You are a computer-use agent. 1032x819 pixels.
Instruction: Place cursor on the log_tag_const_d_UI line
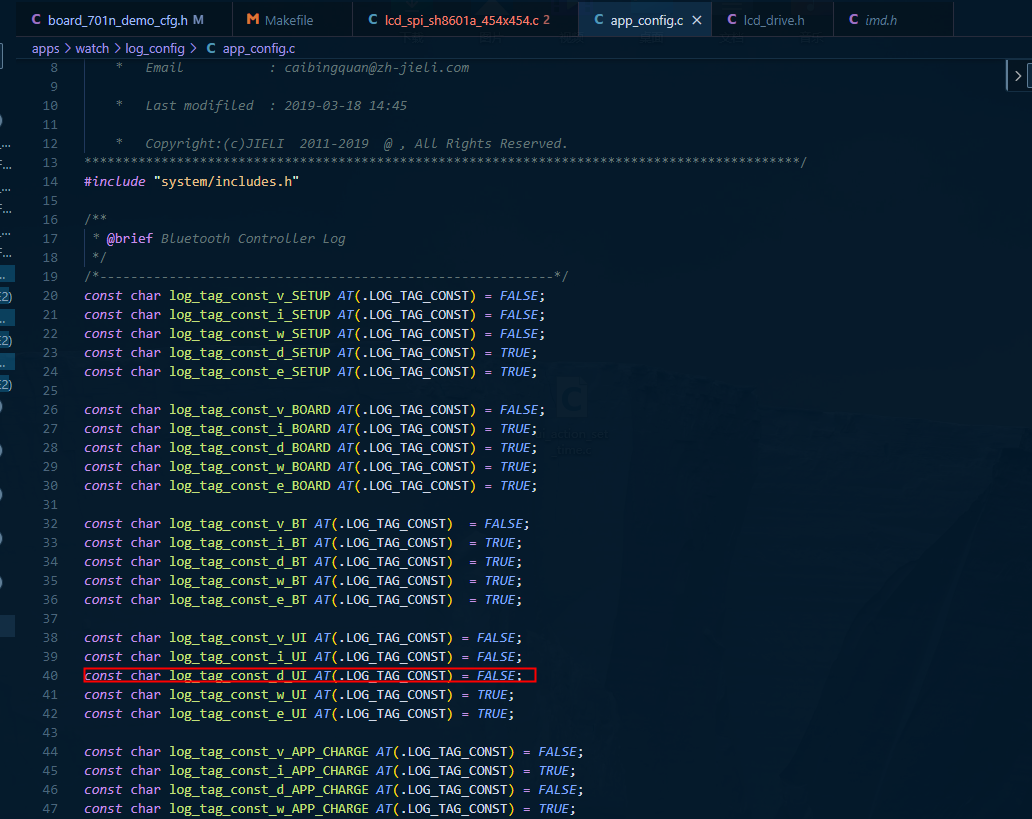(309, 675)
